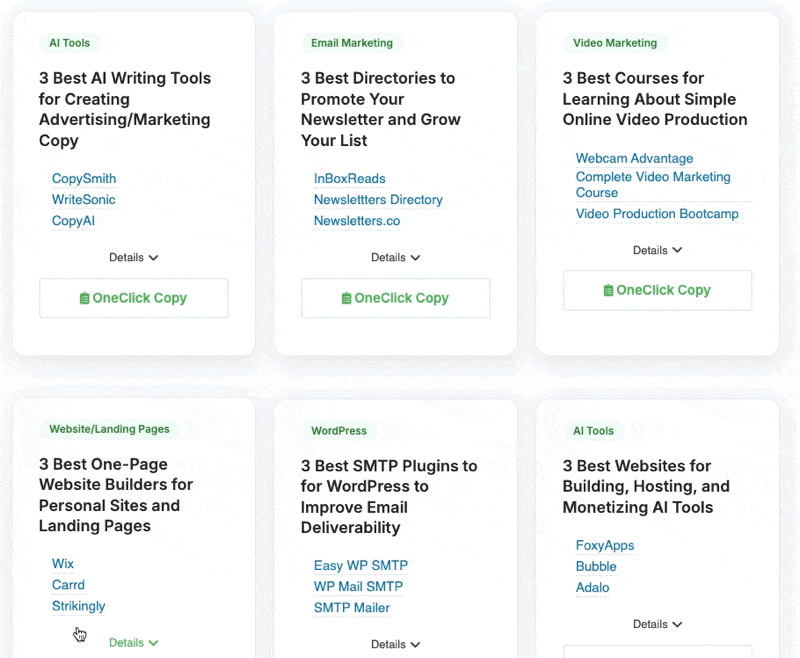800x658 pixels.
Task: Expand Details below FoxyApps, Bubble, Adalo list
Action: 657,624
